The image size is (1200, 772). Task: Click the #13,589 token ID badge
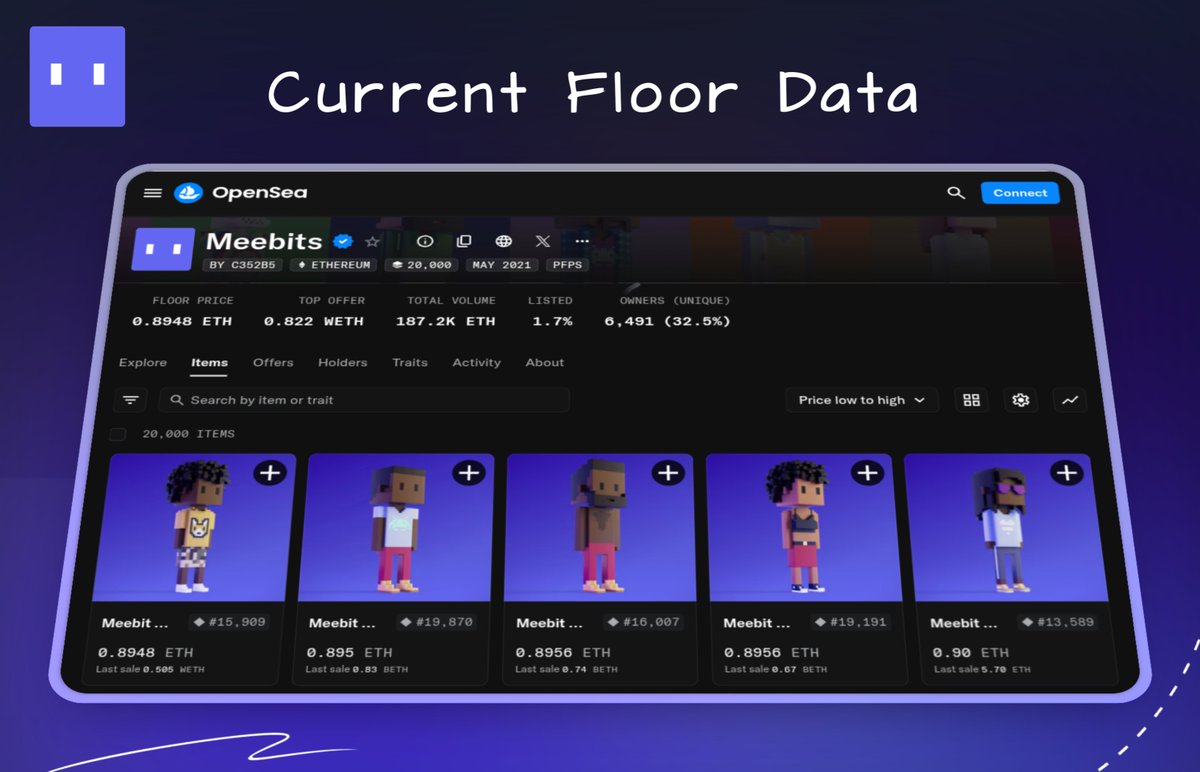[x=1059, y=622]
